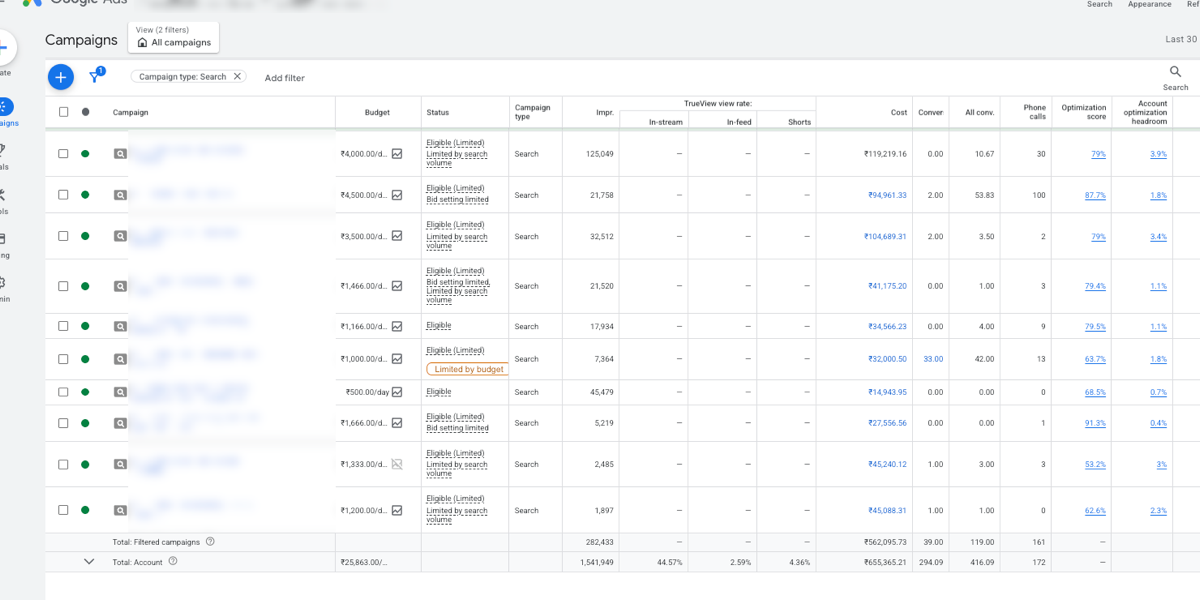This screenshot has height=600, width=1200.
Task: Click budget chart icon beside ₹1,166.00 budget
Action: point(397,326)
